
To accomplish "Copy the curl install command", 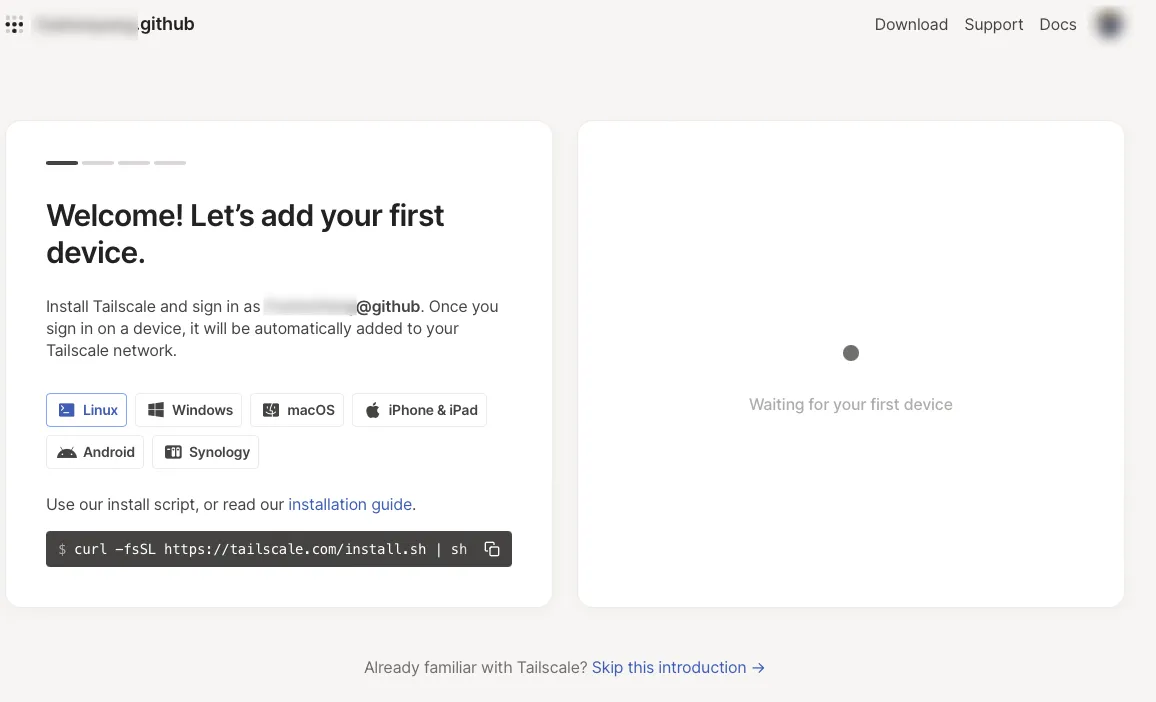I will 492,549.
